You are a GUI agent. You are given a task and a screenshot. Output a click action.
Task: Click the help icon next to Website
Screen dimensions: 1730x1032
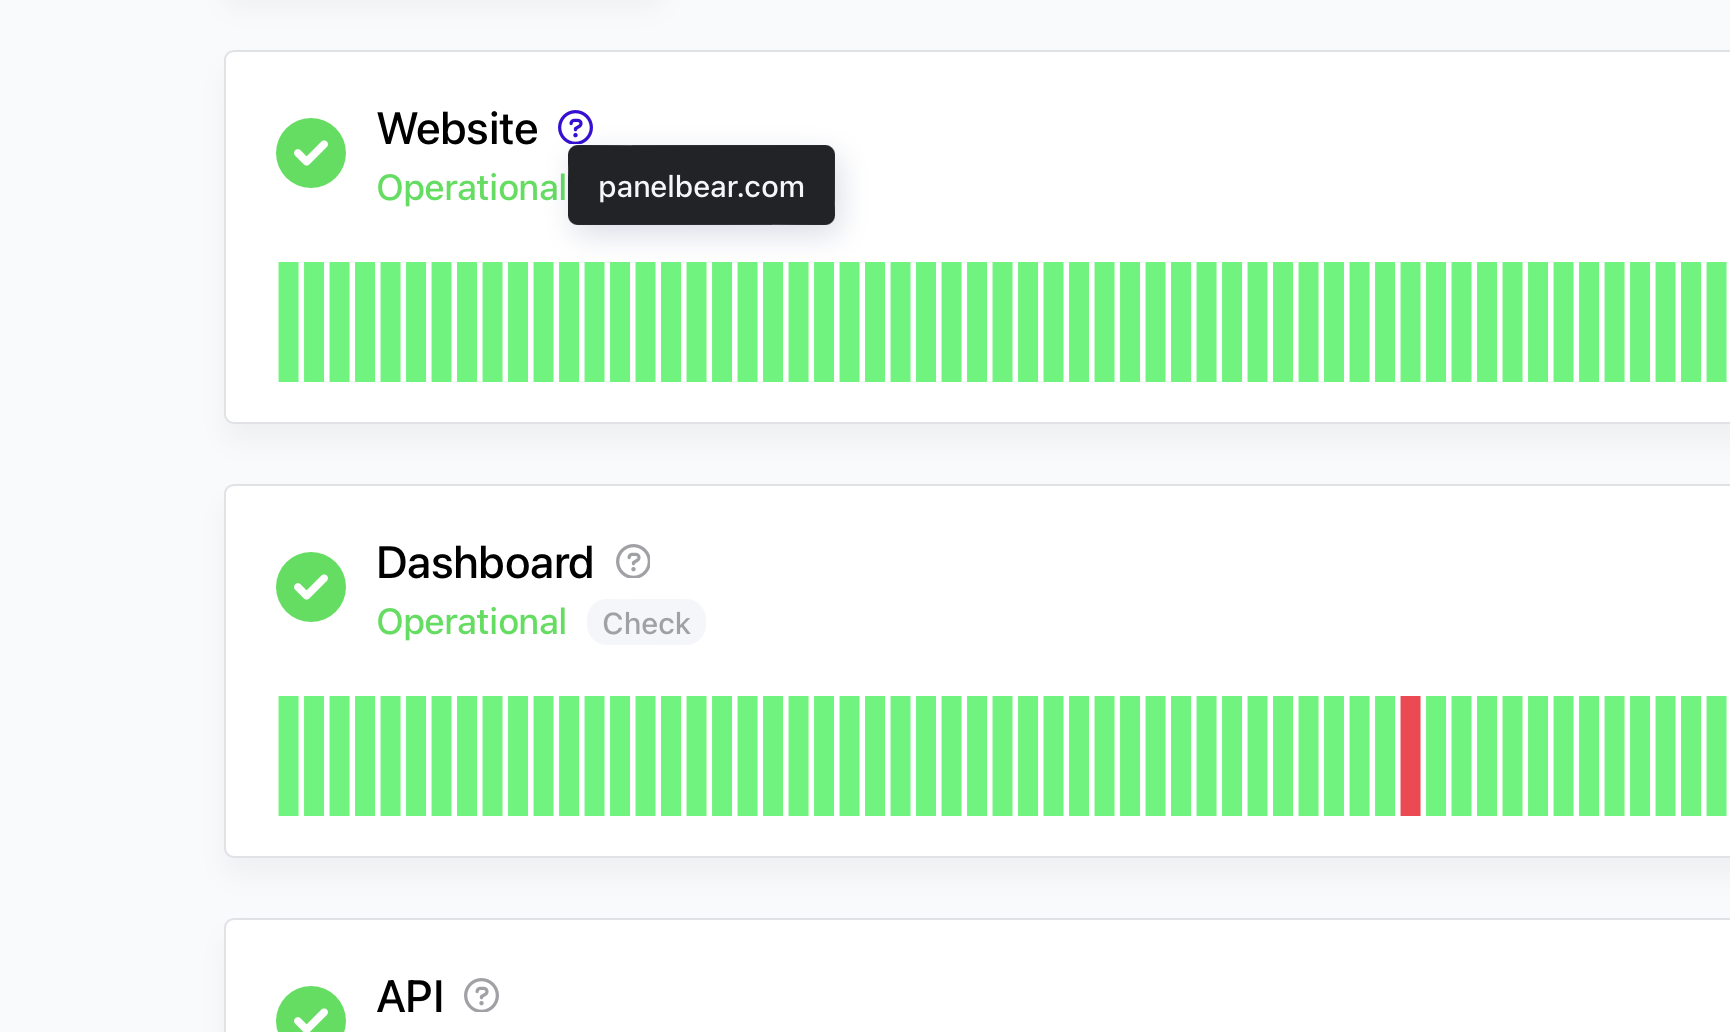[x=575, y=128]
